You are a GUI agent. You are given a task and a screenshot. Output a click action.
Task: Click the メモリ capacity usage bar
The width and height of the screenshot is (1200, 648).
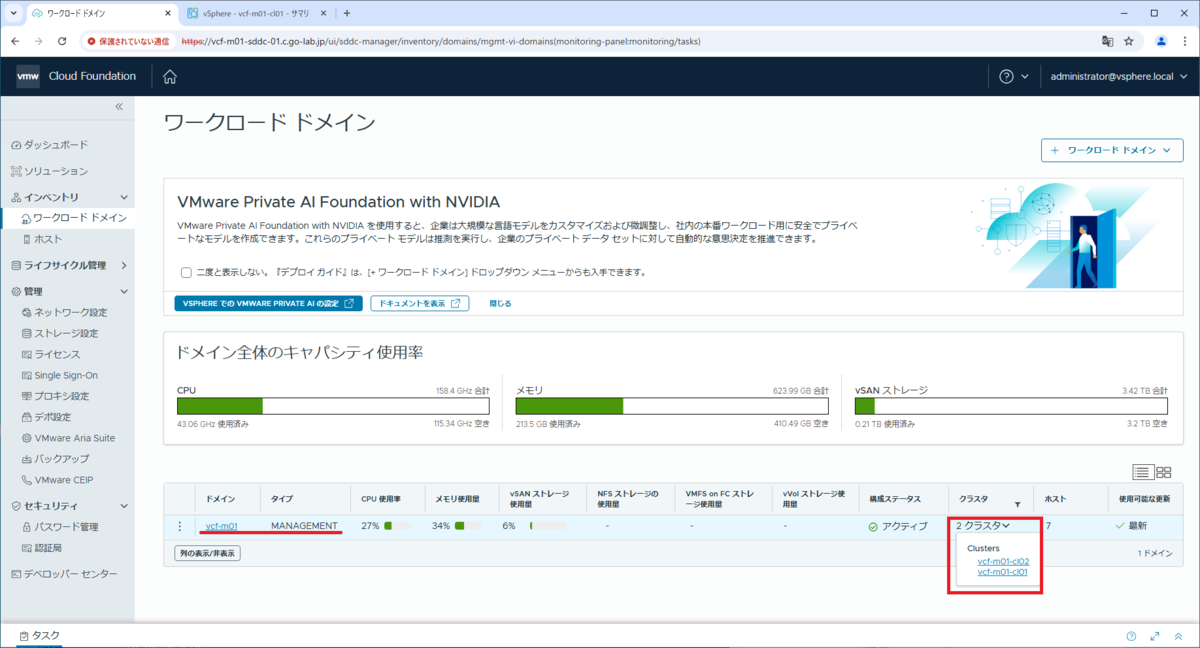click(672, 406)
